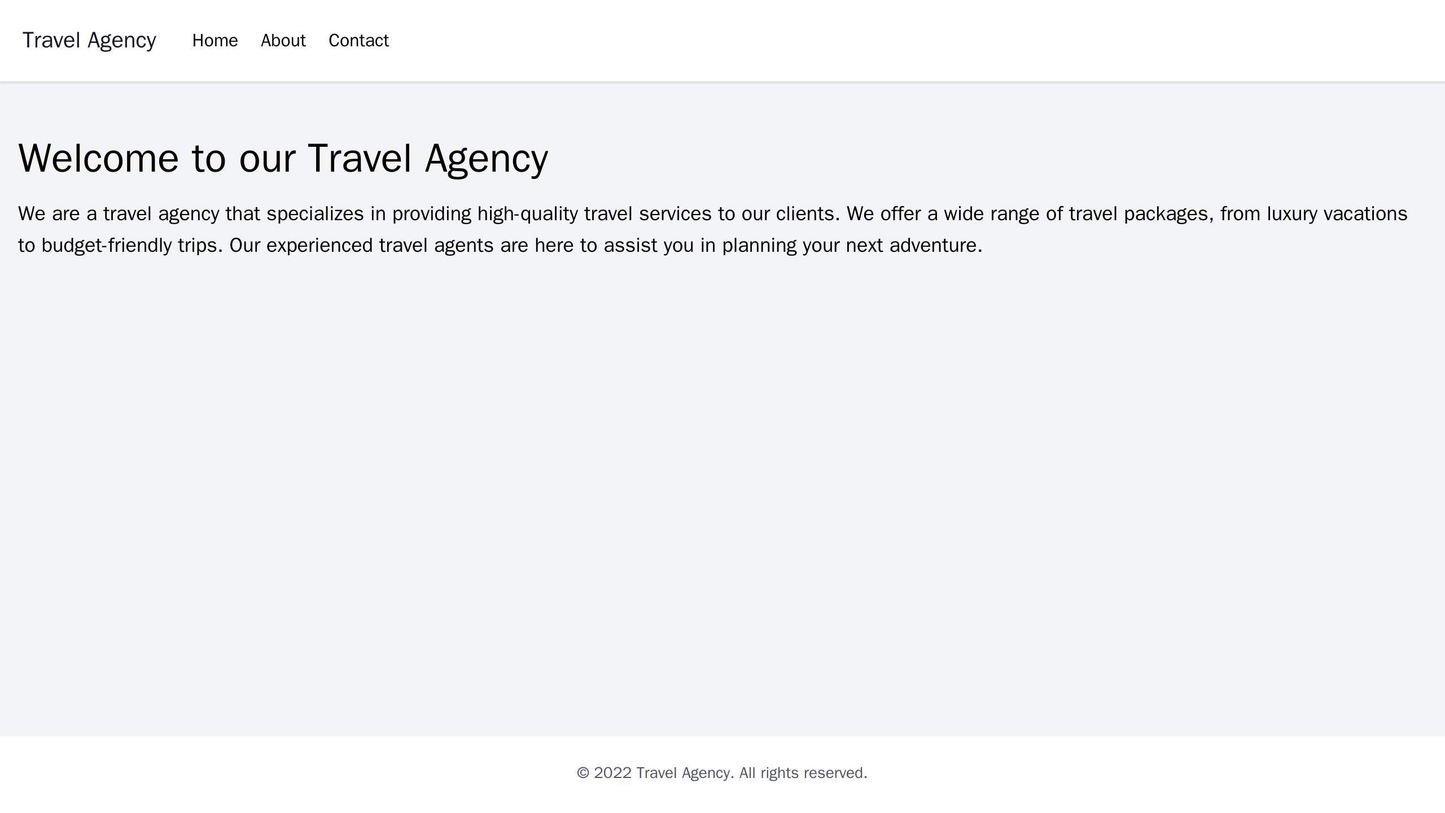The image size is (1445, 813).
Task: Select the Home navigation link
Action: tap(215, 40)
